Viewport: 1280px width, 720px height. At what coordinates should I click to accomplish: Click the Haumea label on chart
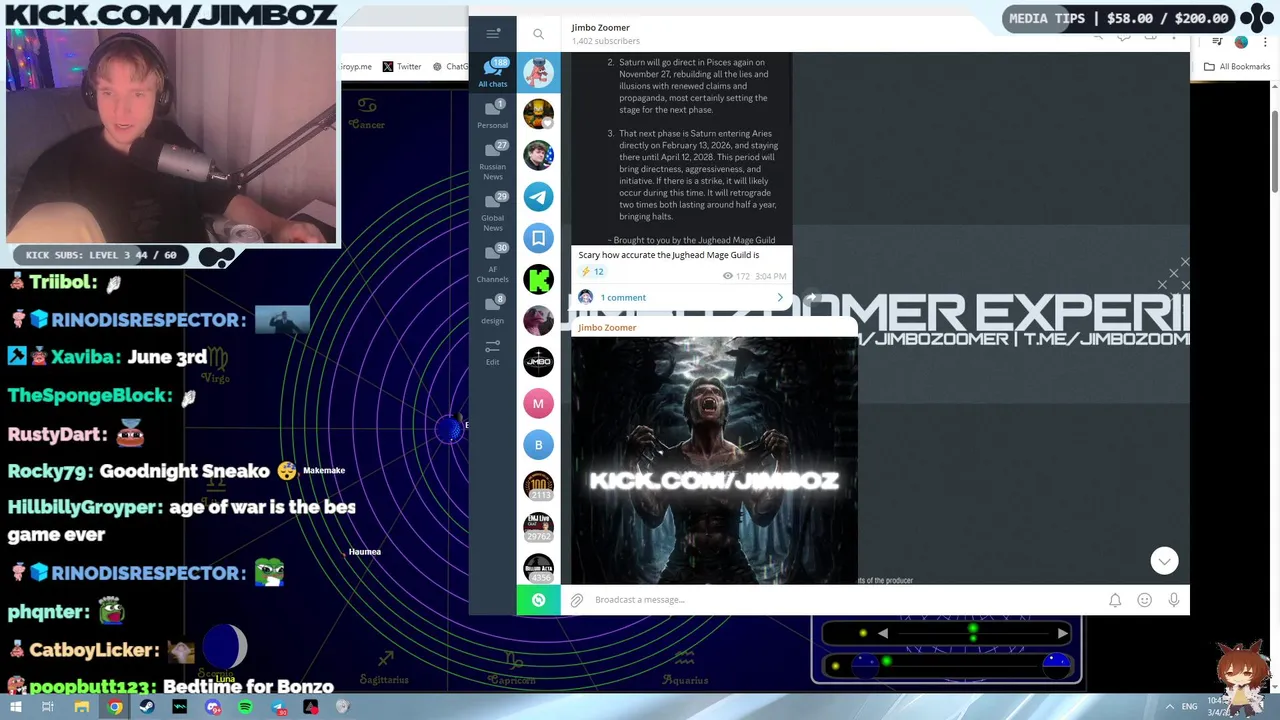point(364,552)
